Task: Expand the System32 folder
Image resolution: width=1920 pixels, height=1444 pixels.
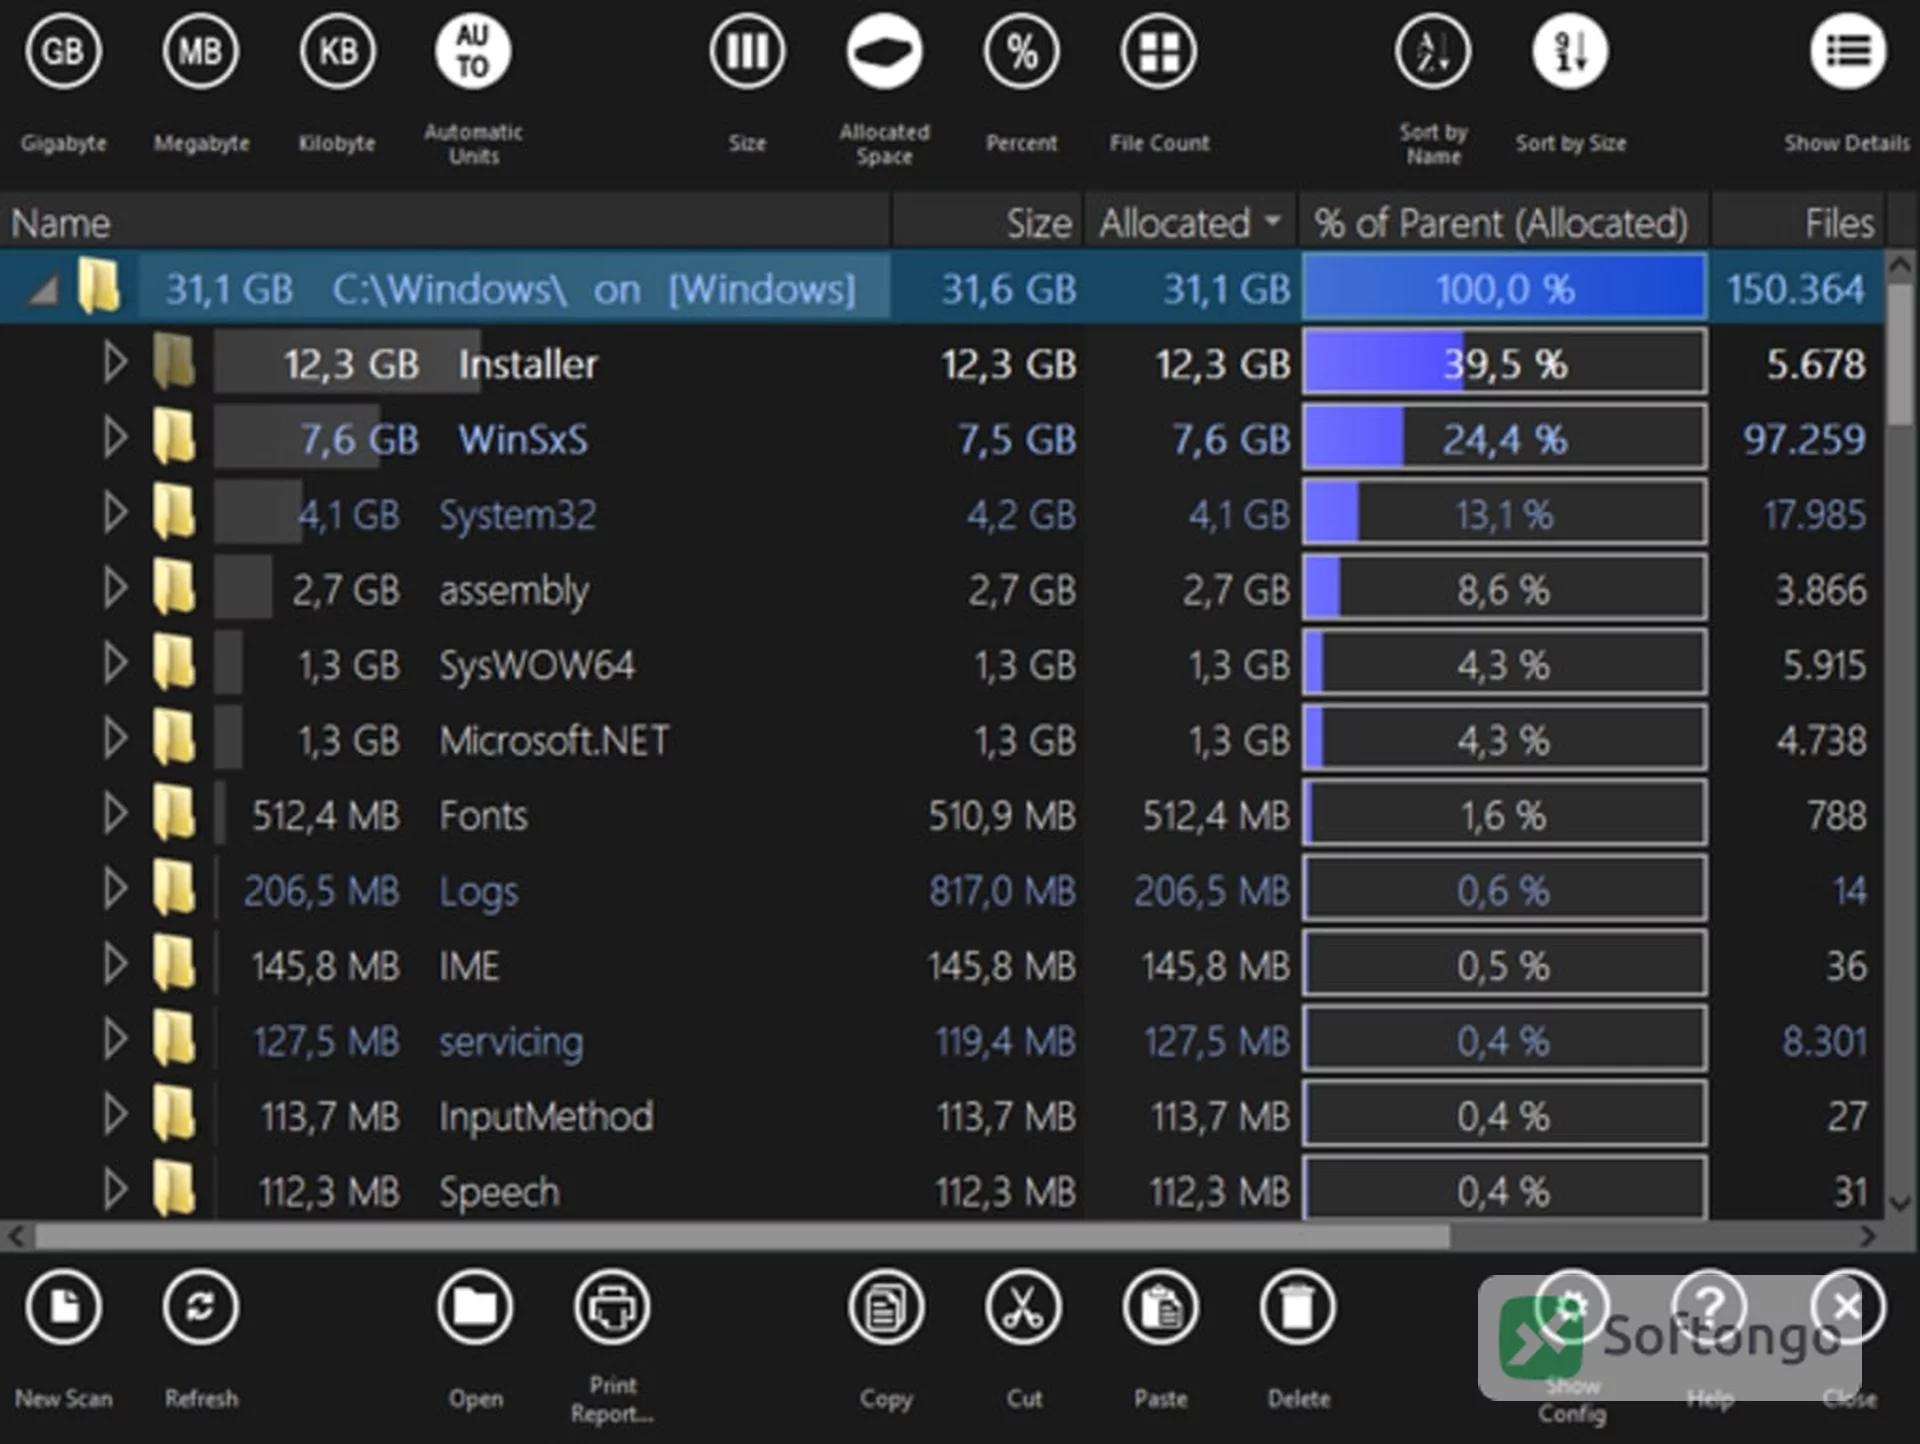Action: (115, 513)
